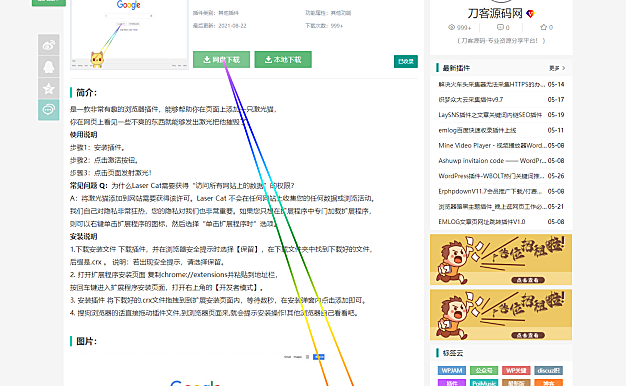
Task: Click the teal 已收录 badge button
Action: [x=406, y=61]
